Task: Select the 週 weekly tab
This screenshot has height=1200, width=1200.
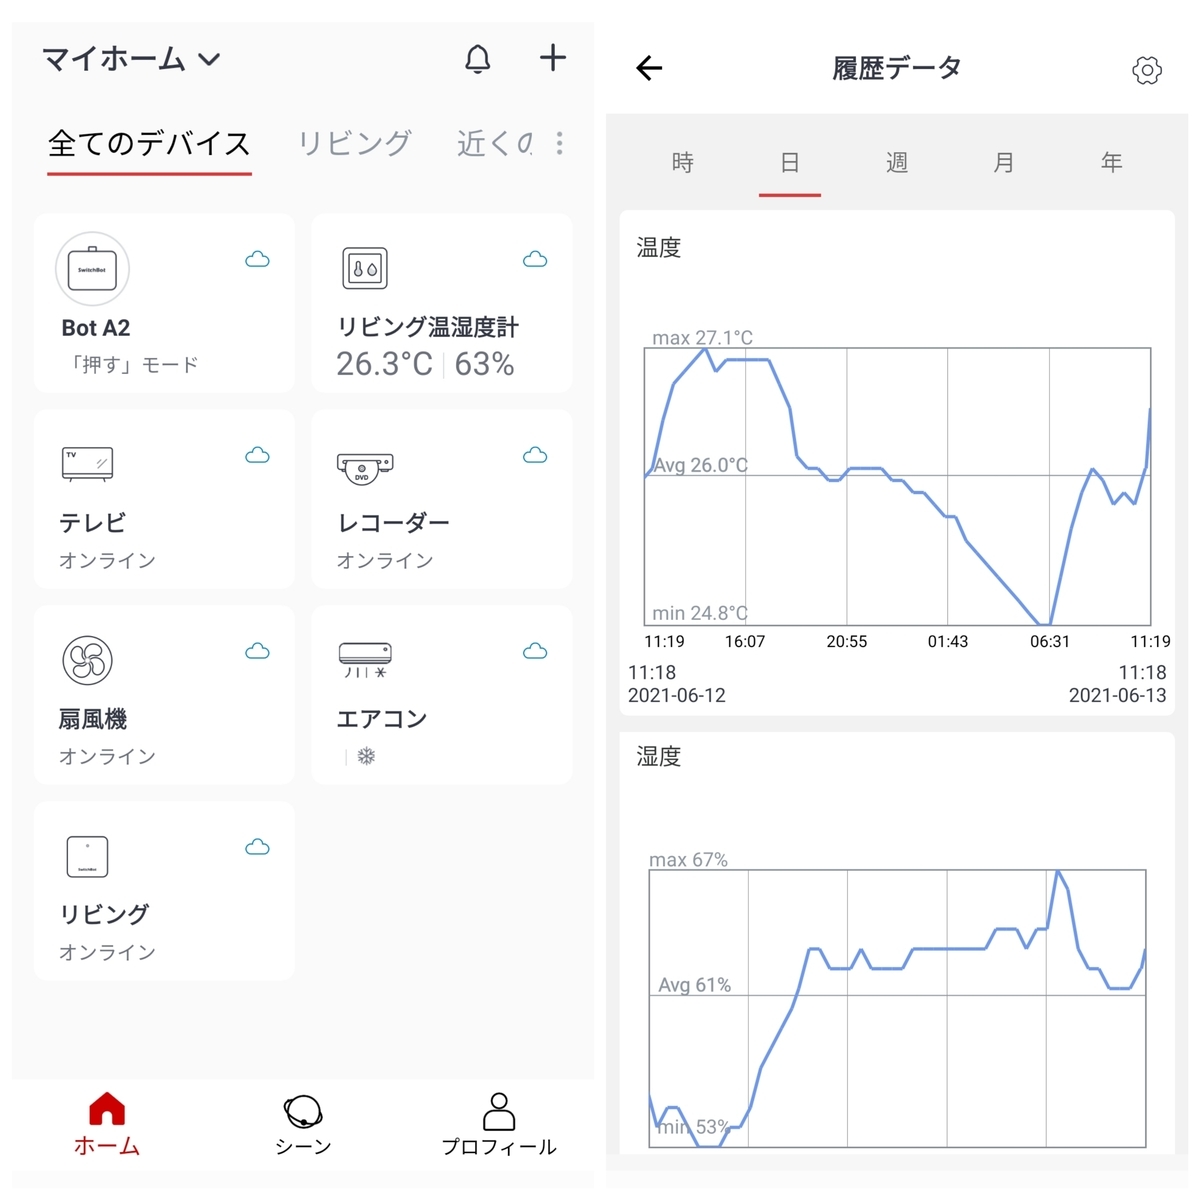Action: point(897,163)
